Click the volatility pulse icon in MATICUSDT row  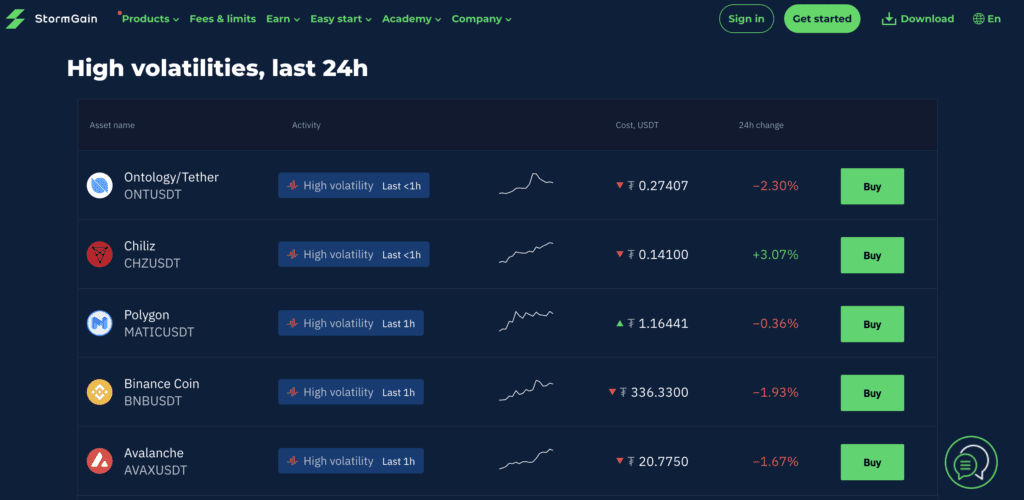pyautogui.click(x=293, y=324)
